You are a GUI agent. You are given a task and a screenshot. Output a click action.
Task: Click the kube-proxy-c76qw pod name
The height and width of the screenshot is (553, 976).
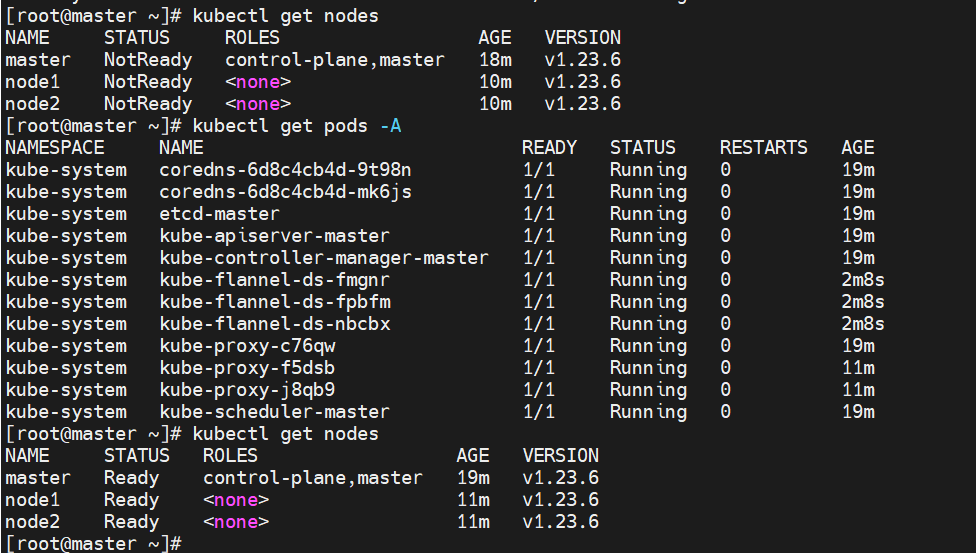click(x=247, y=346)
